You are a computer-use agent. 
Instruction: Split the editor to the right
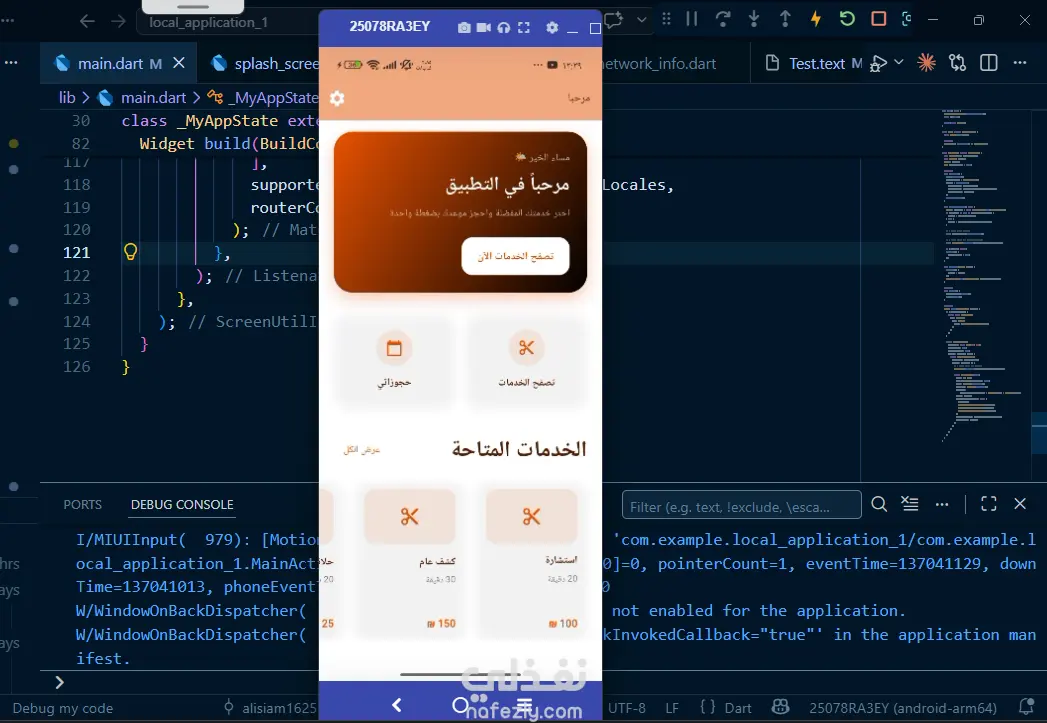click(988, 63)
